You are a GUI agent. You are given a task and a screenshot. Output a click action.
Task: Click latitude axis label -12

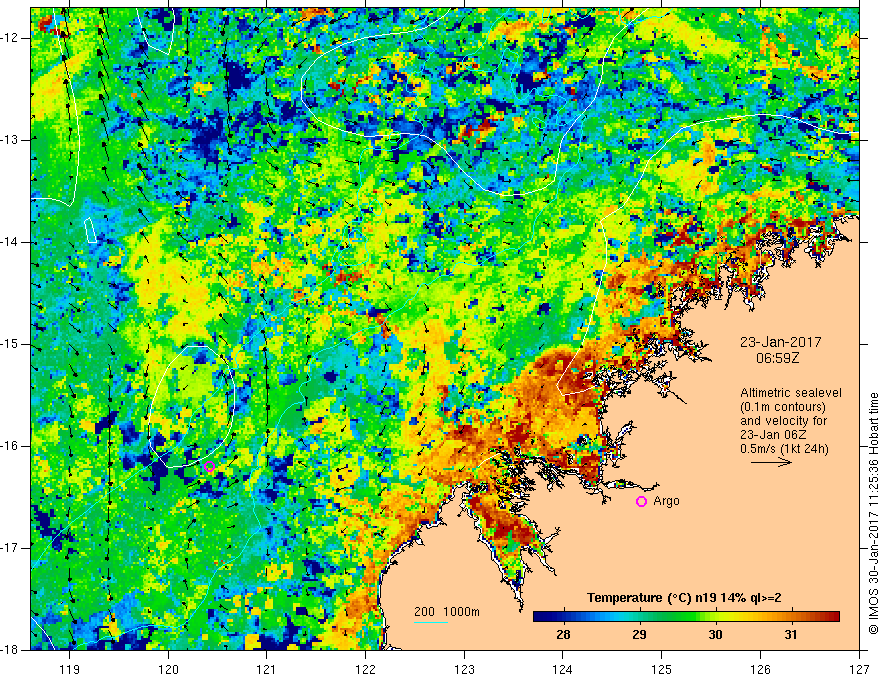click(10, 38)
